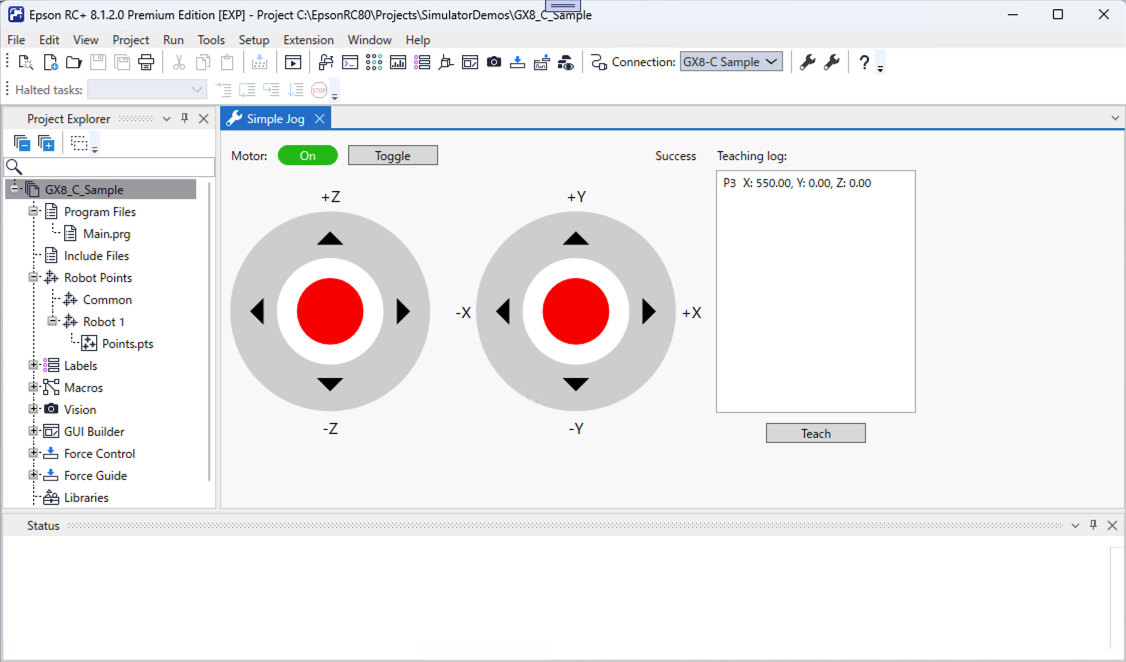Click the green Motor On indicator
This screenshot has width=1126, height=662.
tap(307, 155)
